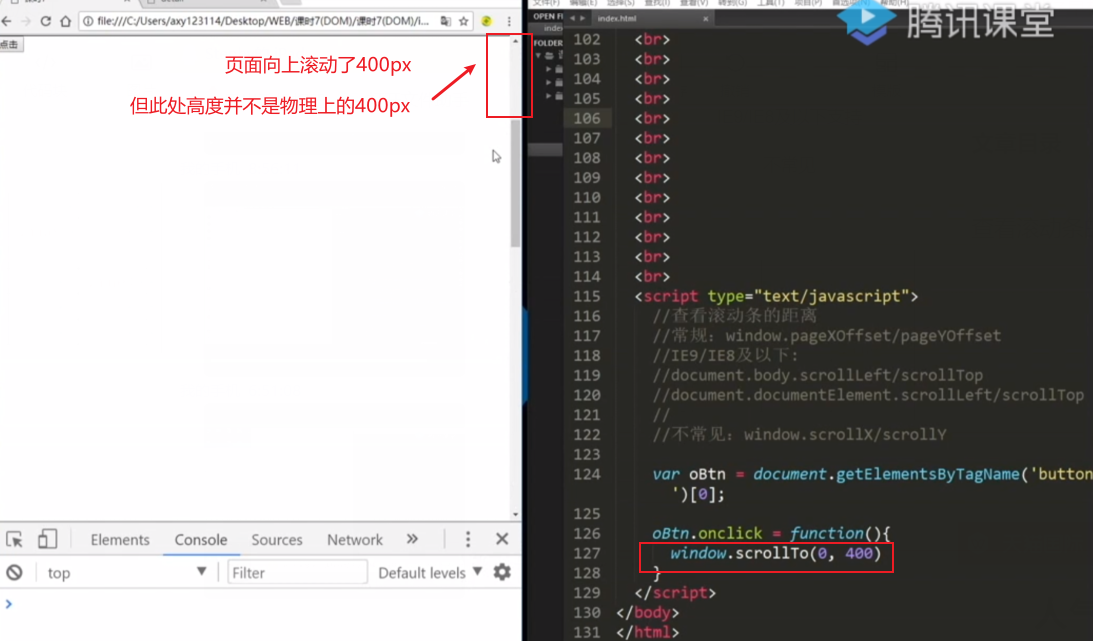Click the comment with document.body.scrollLeft/scrollTop
Image resolution: width=1093 pixels, height=641 pixels.
coord(818,376)
